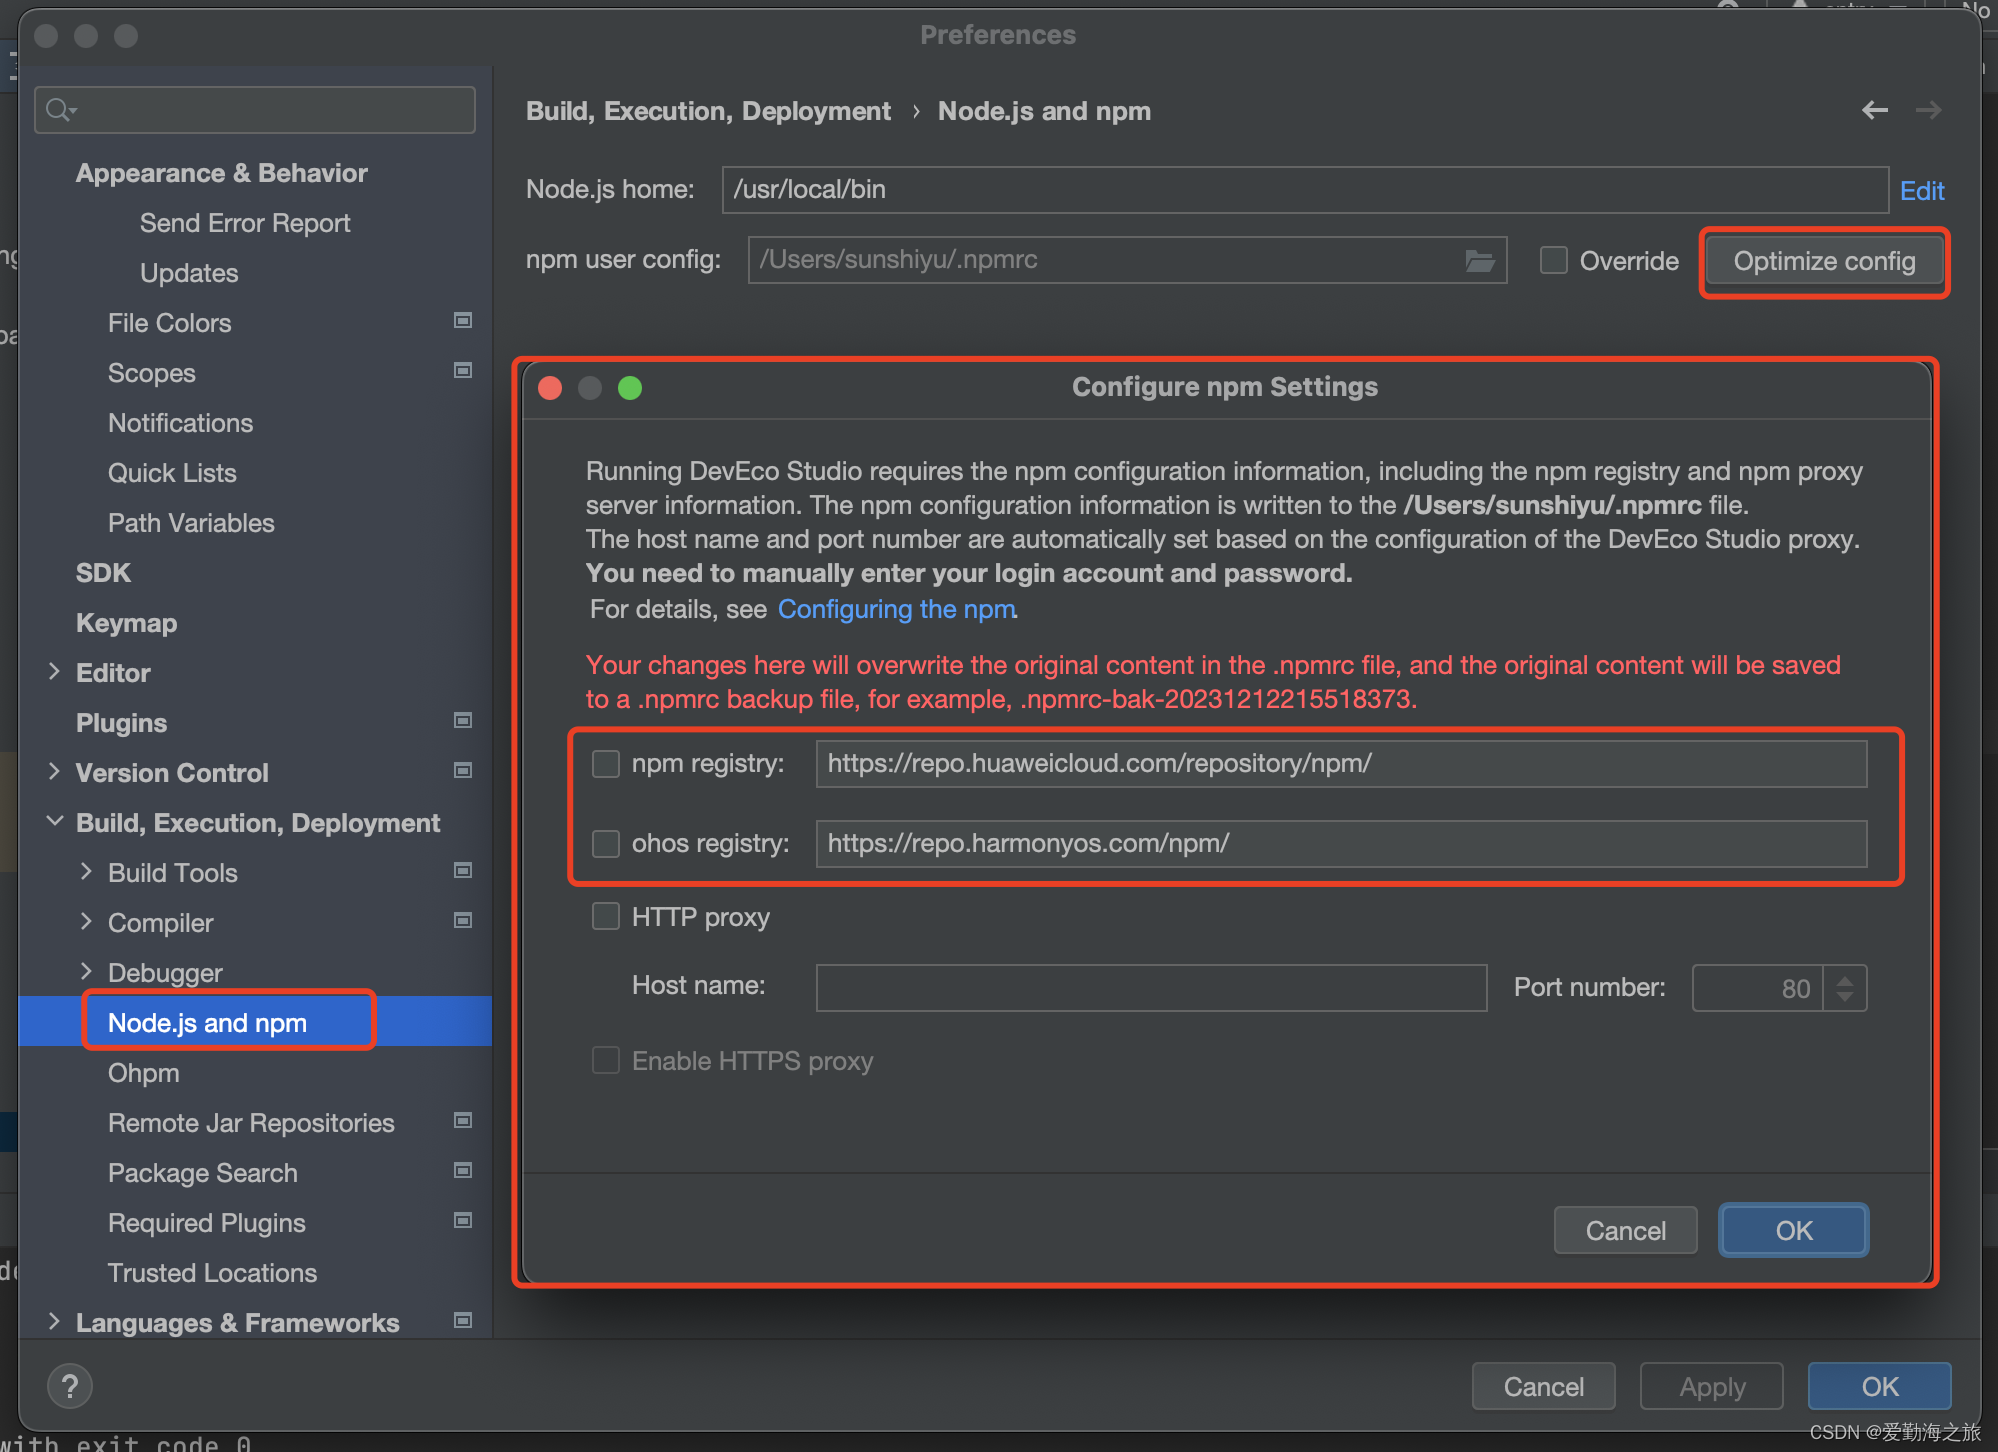Click the npm registry URL field
Viewport: 1998px width, 1452px height.
(1341, 764)
